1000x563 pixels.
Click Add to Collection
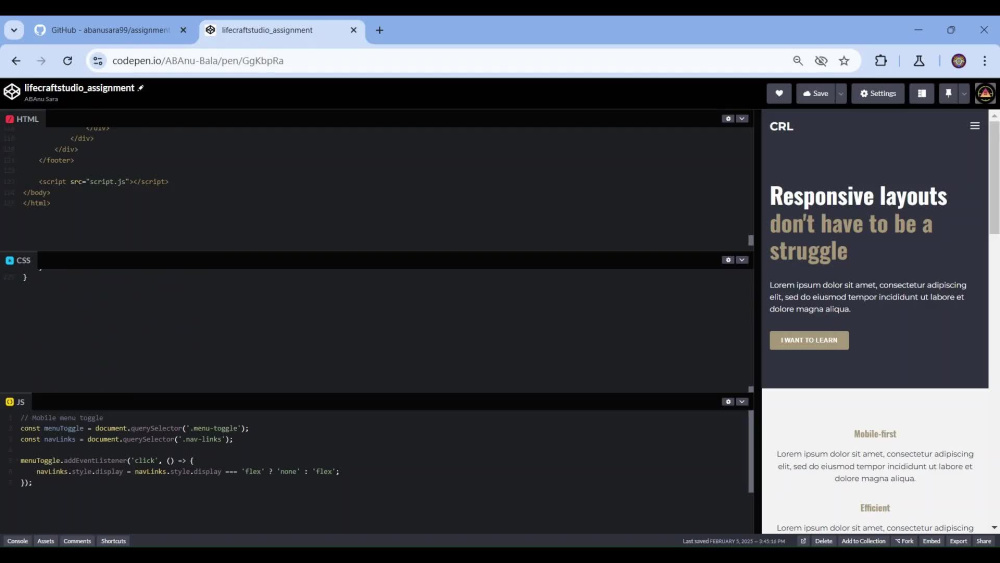point(864,541)
